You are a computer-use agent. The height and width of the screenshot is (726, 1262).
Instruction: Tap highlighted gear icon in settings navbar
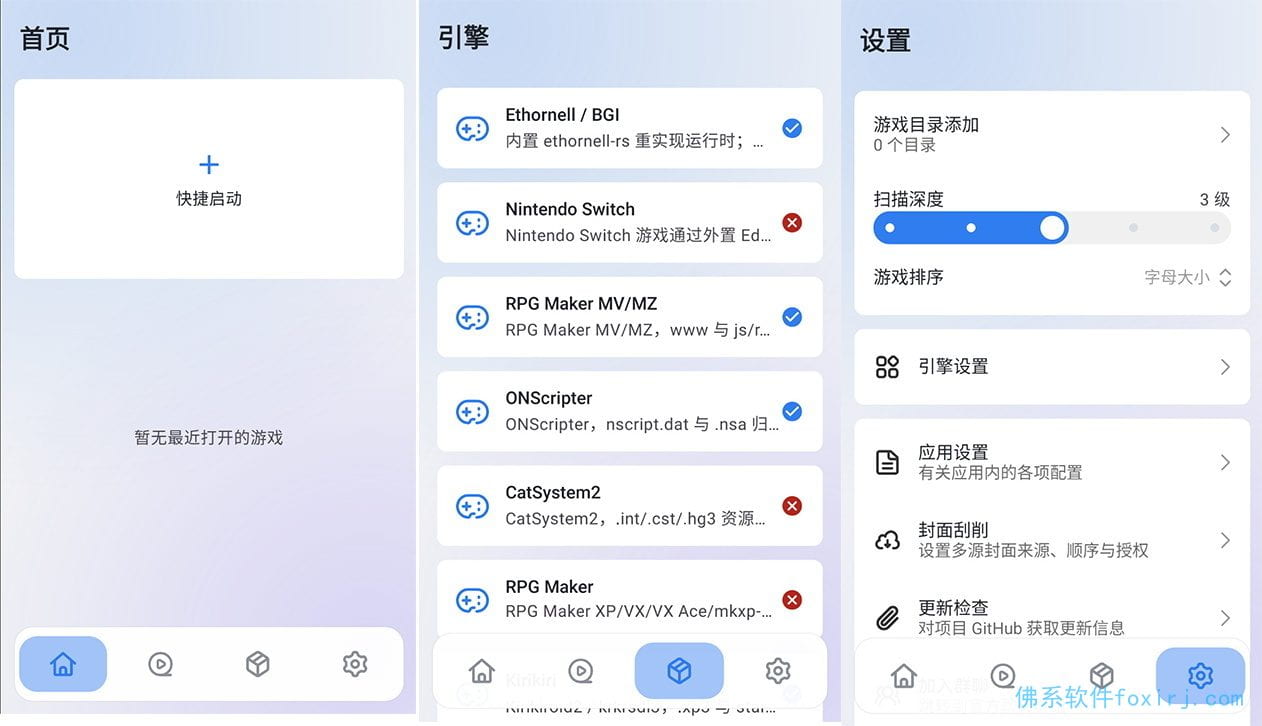1201,676
